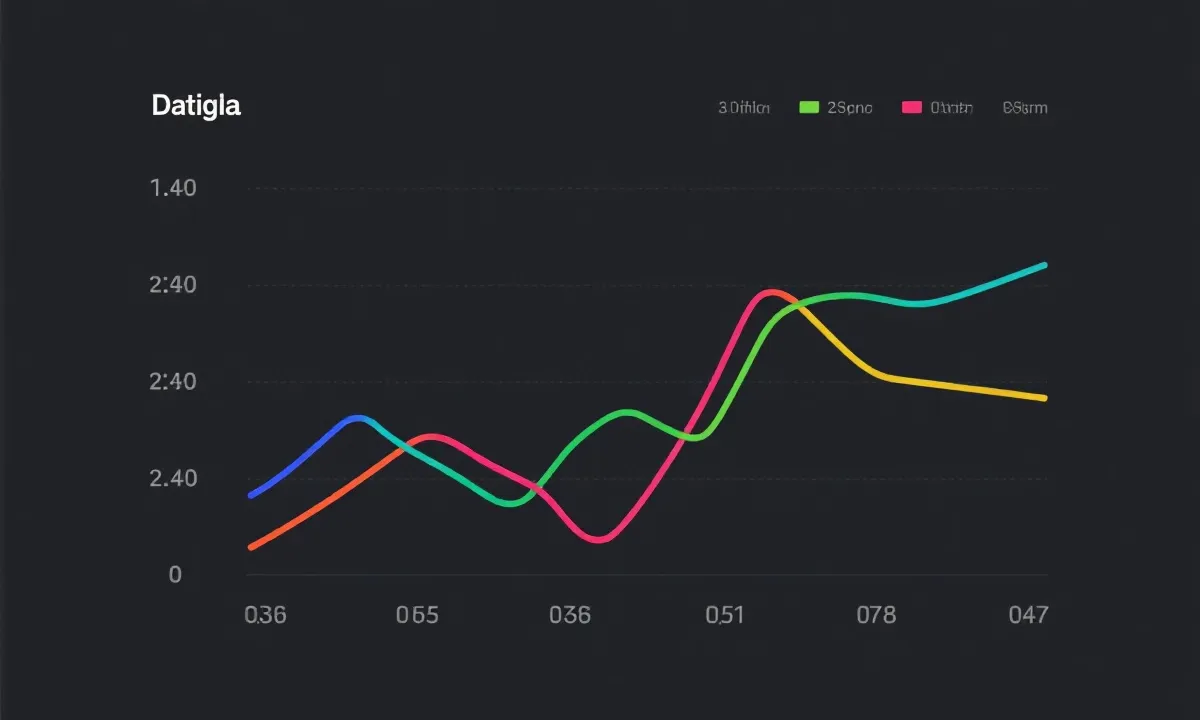Select the green line's lowest trough
Screen dimensions: 1200x720
(510, 503)
